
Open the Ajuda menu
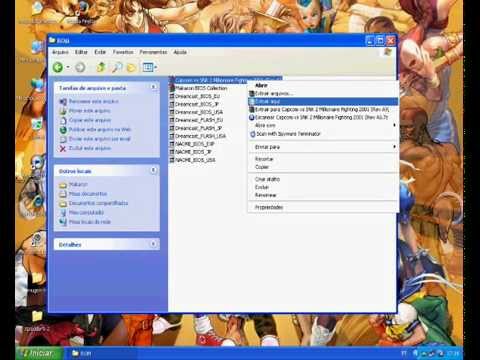click(x=180, y=52)
